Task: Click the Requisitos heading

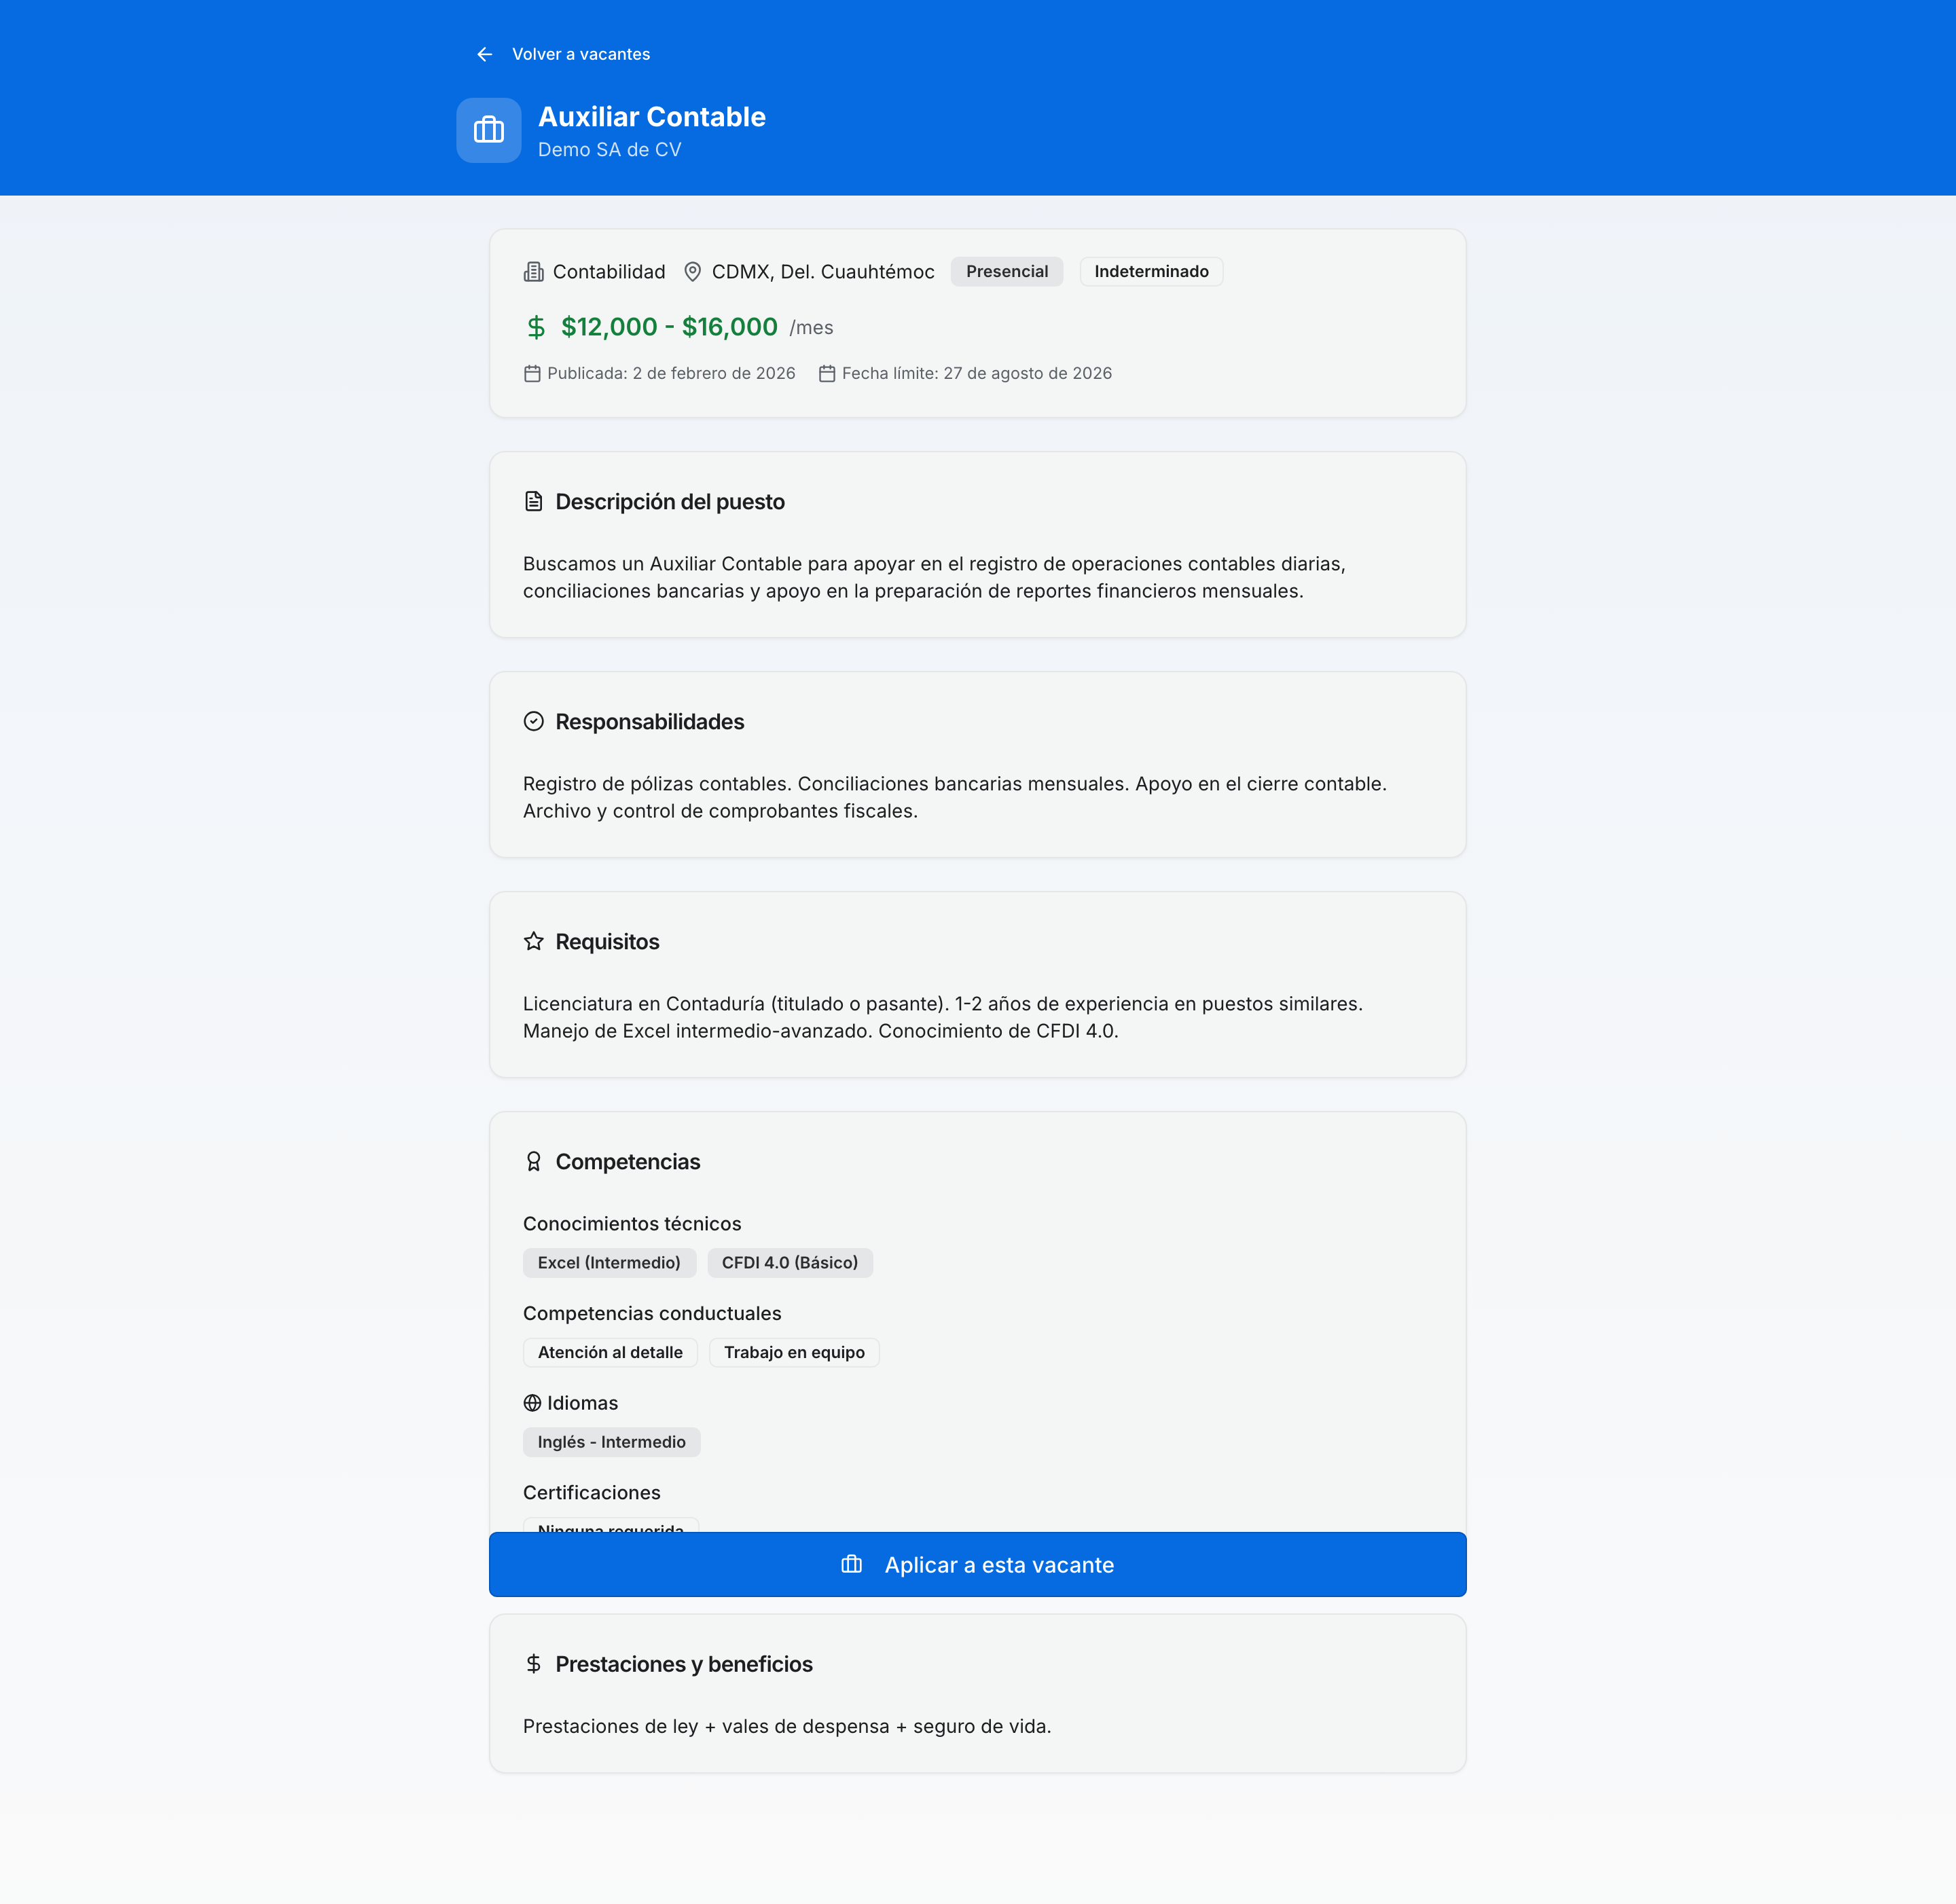Action: click(x=608, y=942)
